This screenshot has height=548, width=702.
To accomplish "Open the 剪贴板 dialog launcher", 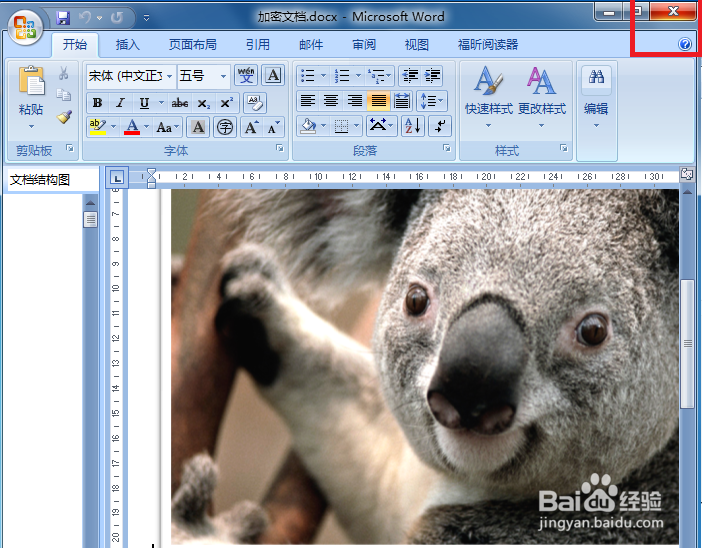I will click(x=69, y=148).
